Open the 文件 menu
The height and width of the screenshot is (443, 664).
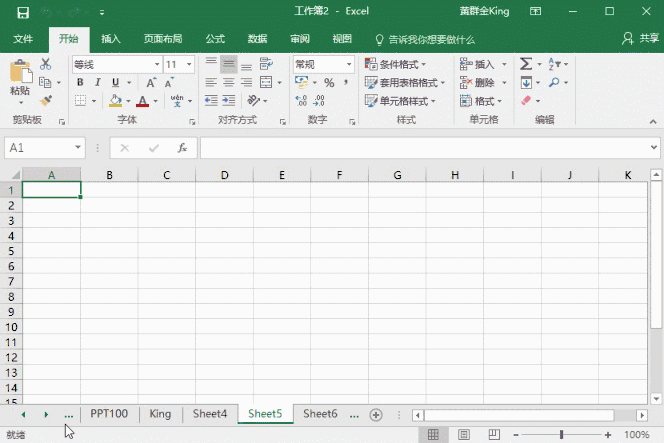pyautogui.click(x=23, y=39)
